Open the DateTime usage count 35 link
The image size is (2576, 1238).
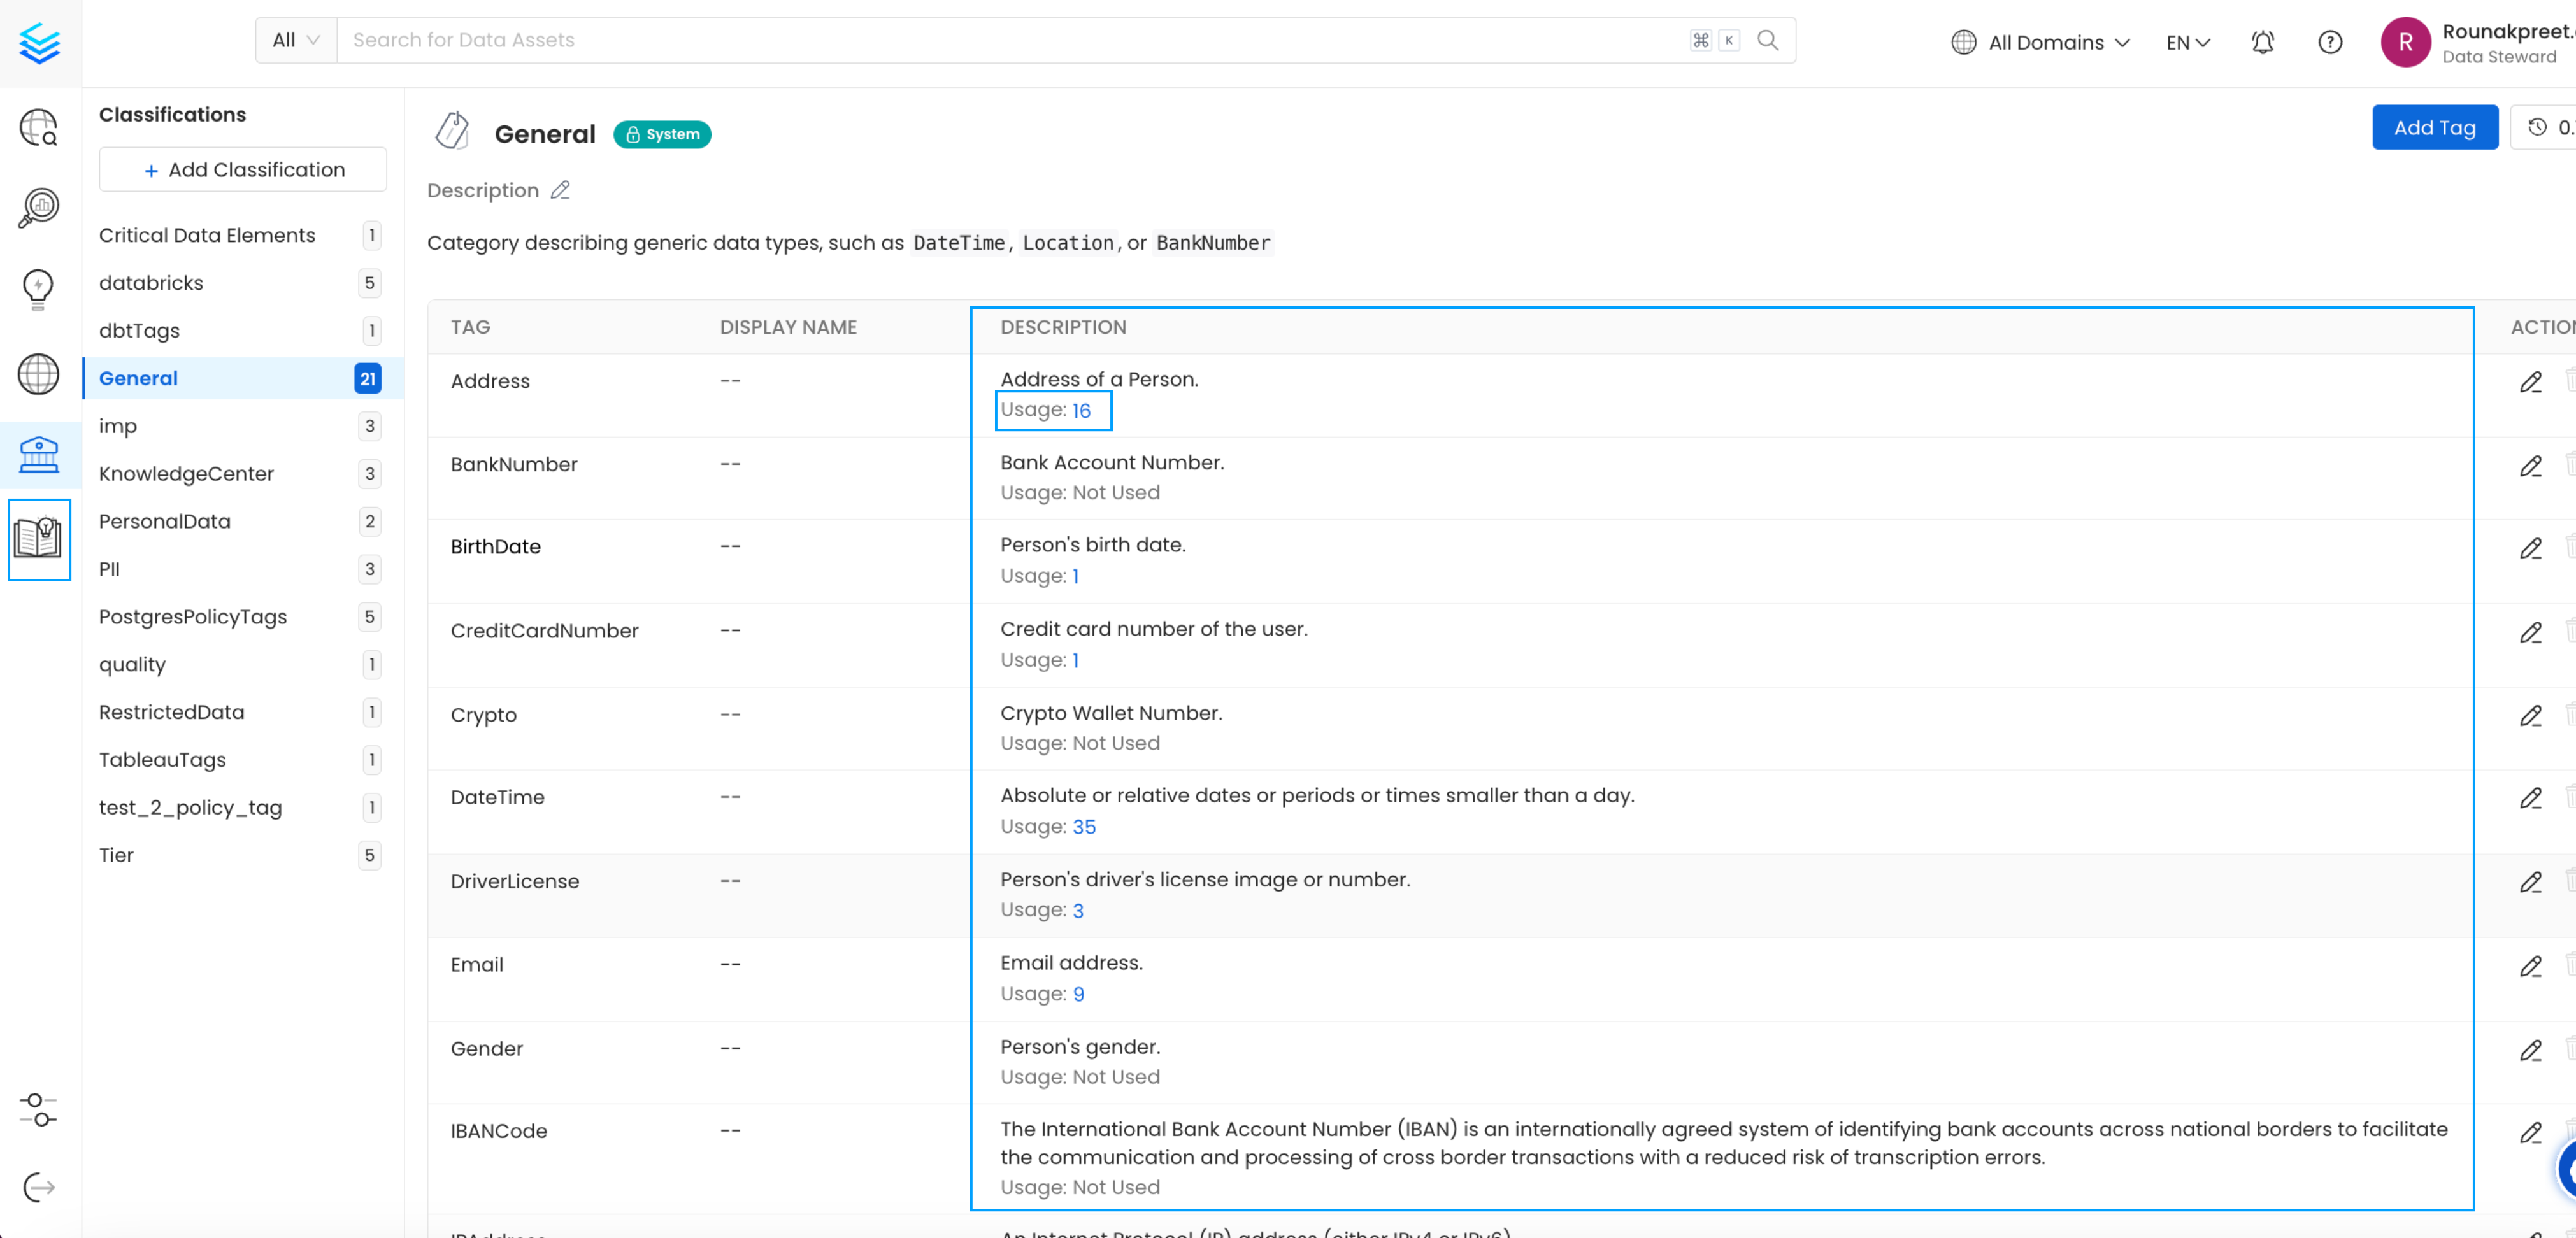[1084, 827]
